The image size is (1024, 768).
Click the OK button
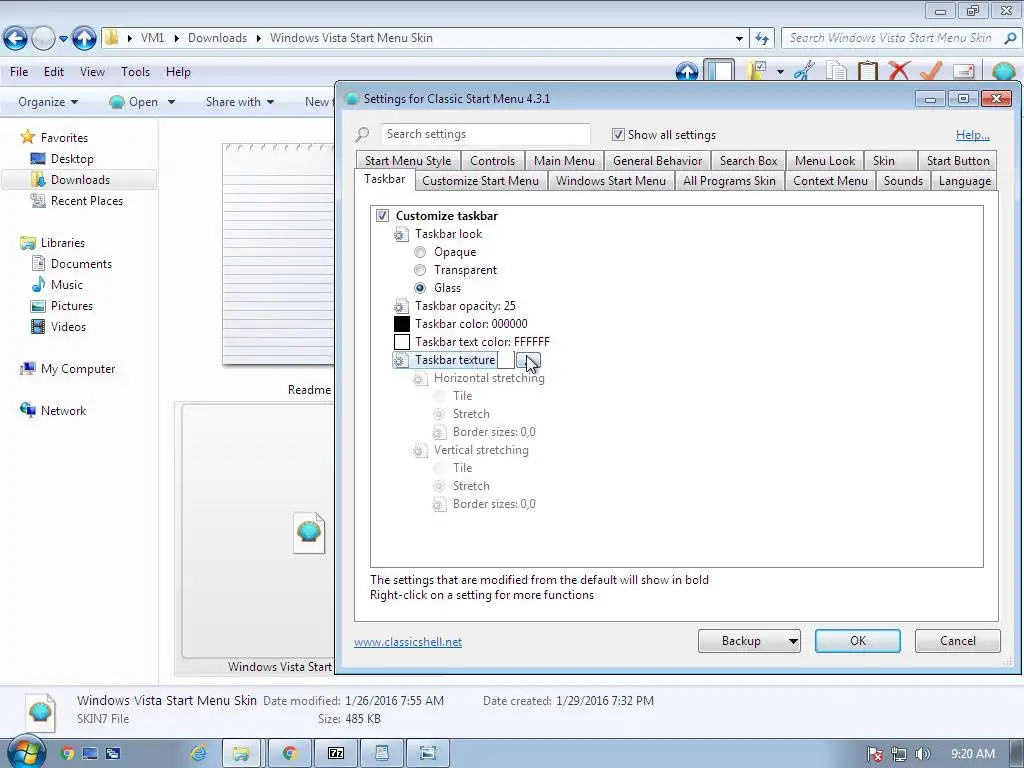click(857, 641)
